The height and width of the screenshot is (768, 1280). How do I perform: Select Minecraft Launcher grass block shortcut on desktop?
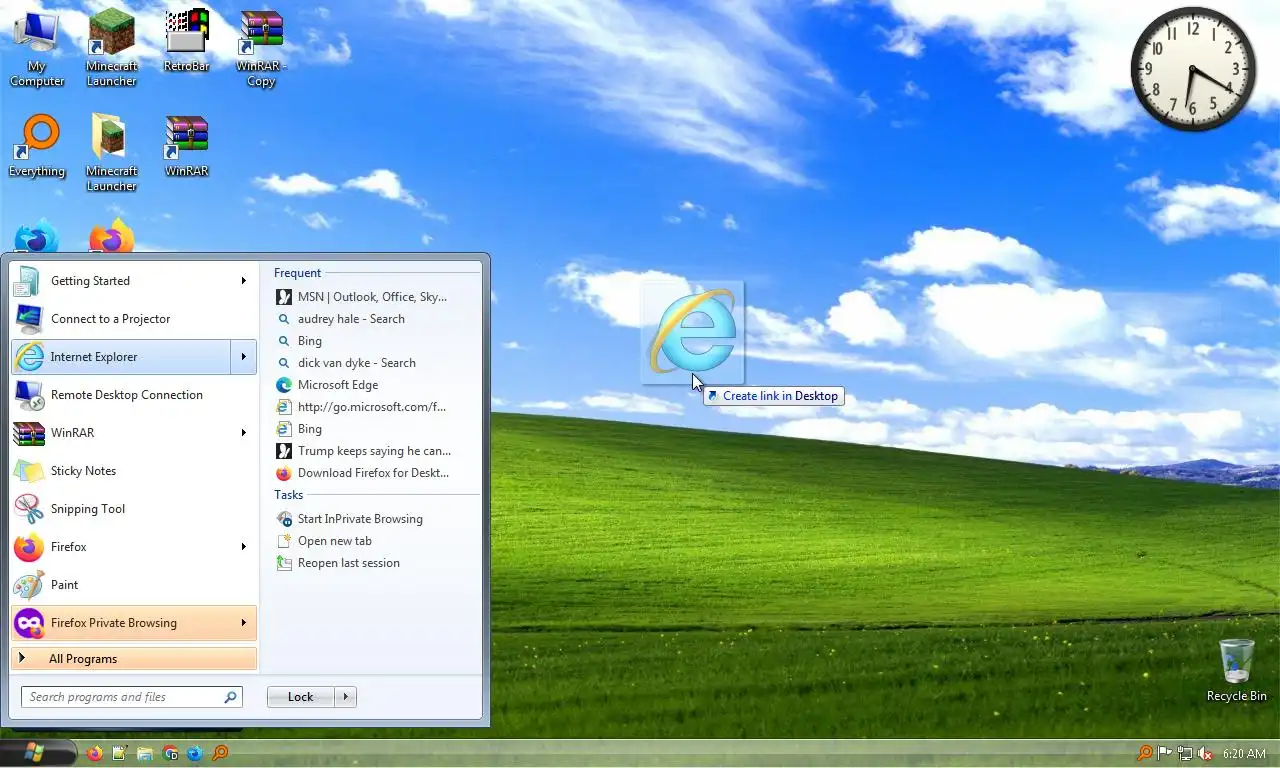point(111,47)
